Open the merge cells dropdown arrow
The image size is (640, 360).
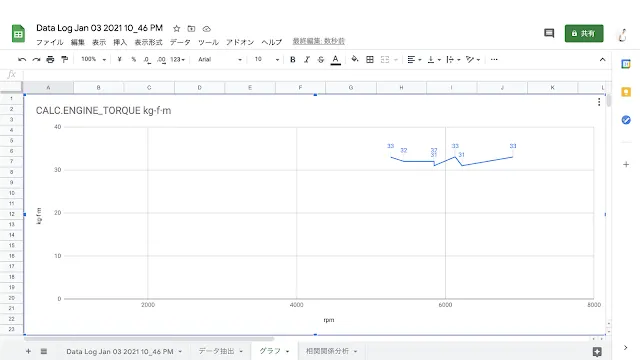click(x=396, y=60)
